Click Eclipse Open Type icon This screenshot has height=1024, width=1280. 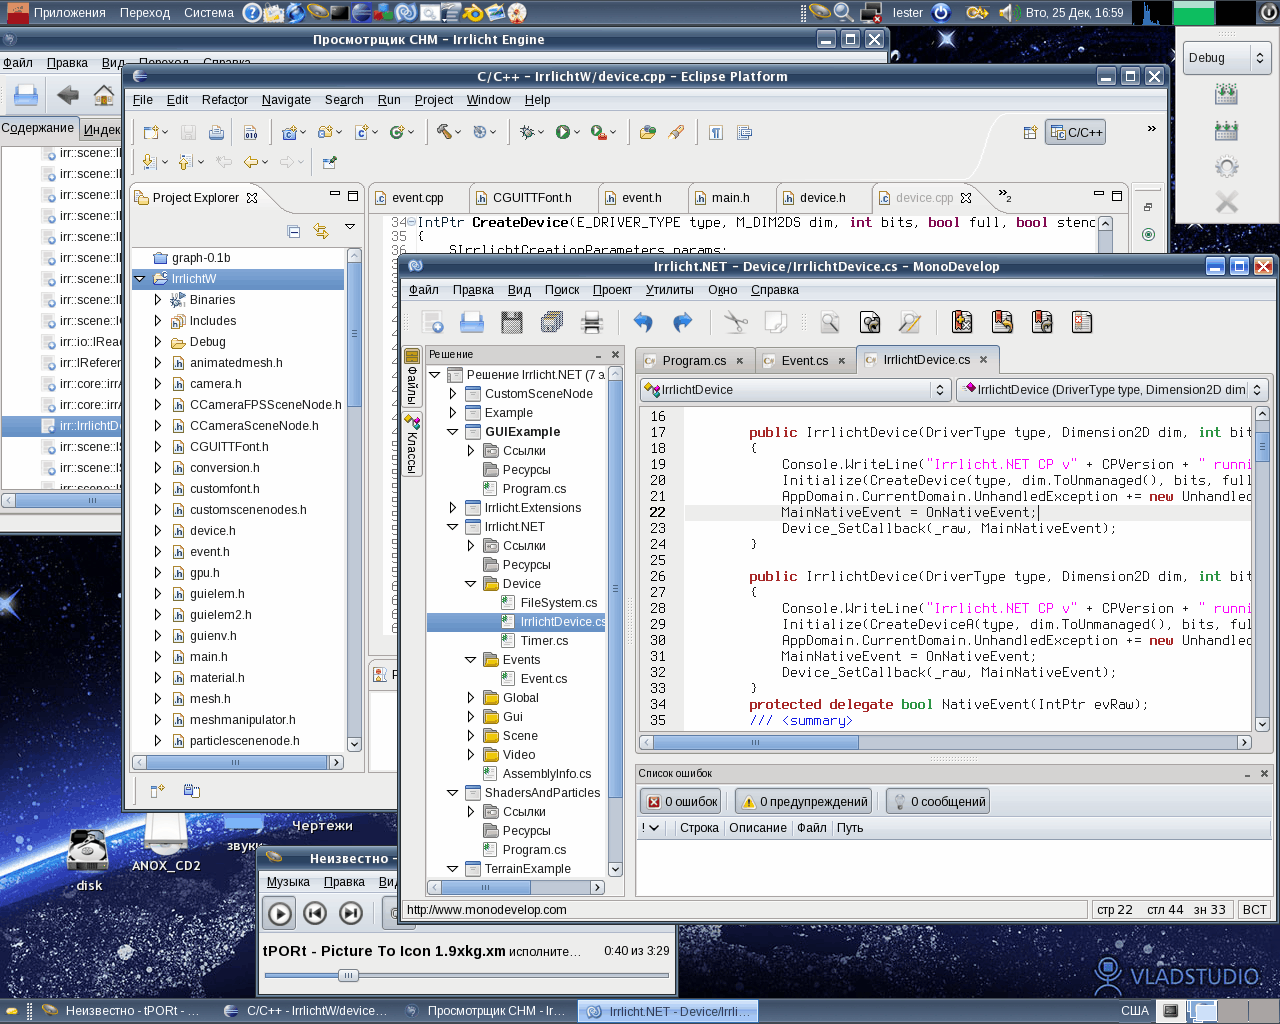648,132
